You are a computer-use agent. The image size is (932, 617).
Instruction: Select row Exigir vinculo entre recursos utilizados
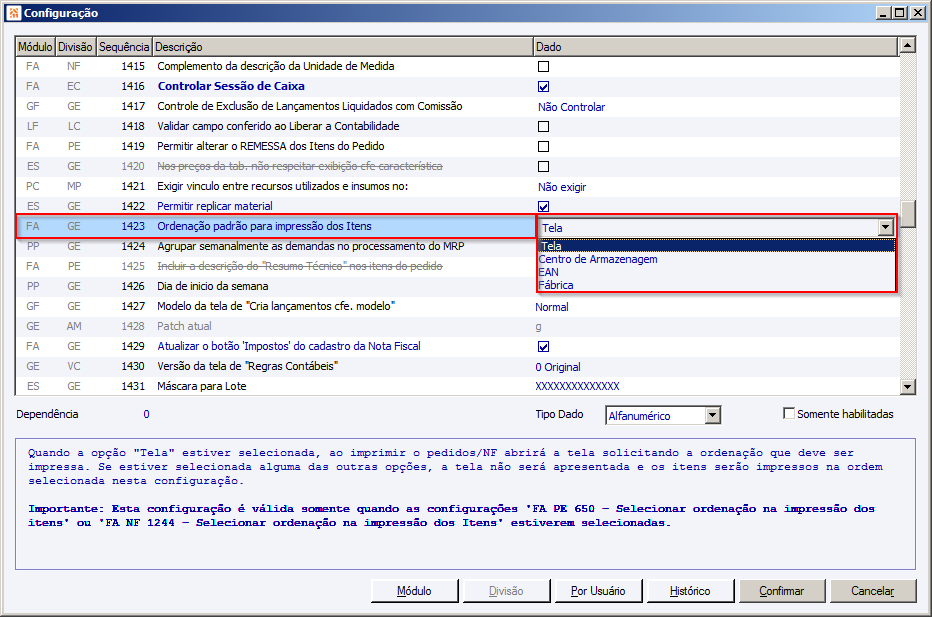point(457,187)
